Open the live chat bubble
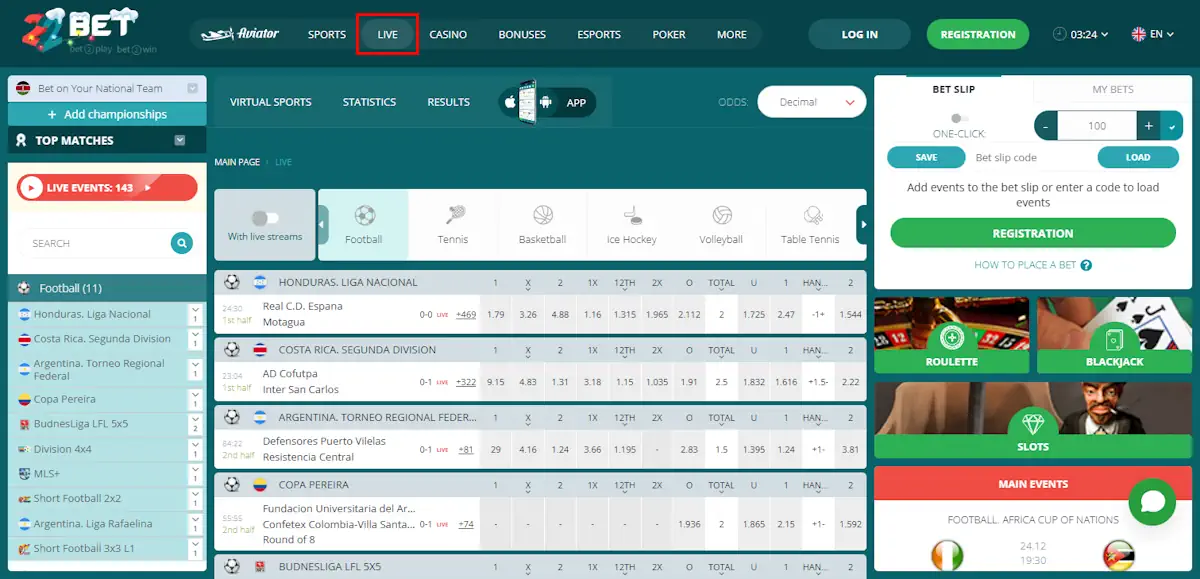 click(x=1152, y=502)
